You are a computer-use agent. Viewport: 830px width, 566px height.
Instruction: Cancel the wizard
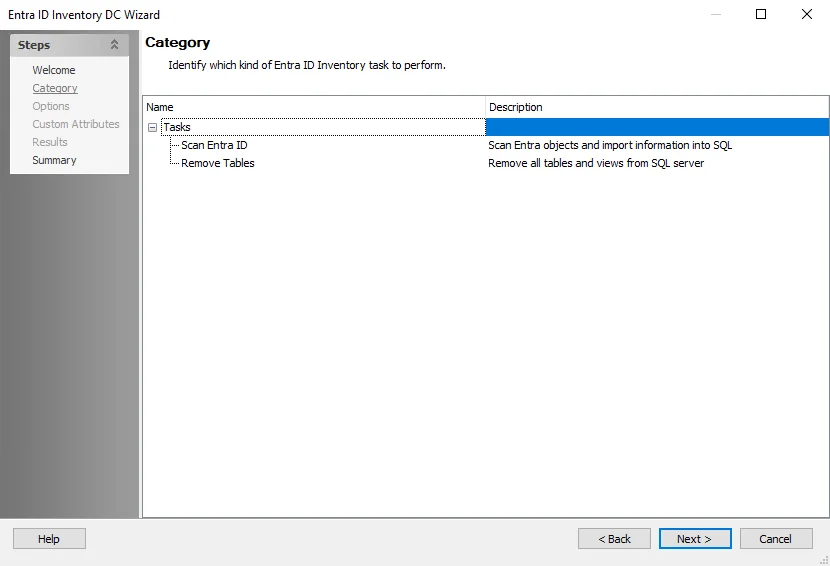[776, 538]
